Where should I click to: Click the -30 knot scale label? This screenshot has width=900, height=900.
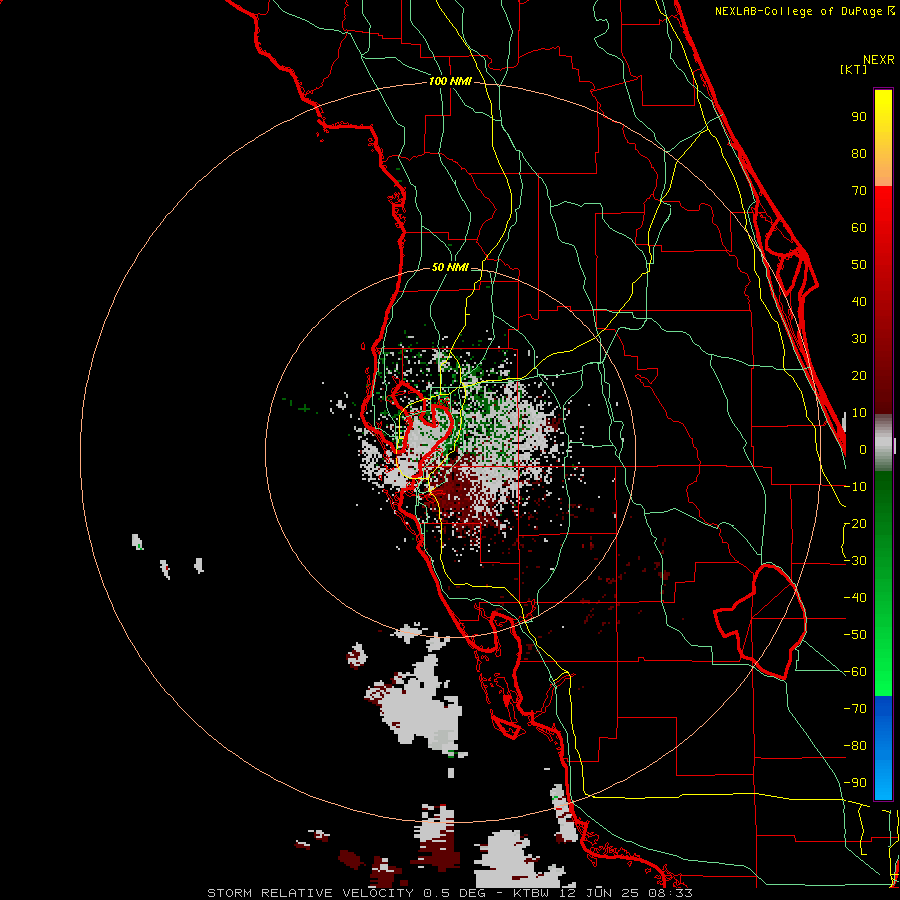click(855, 561)
